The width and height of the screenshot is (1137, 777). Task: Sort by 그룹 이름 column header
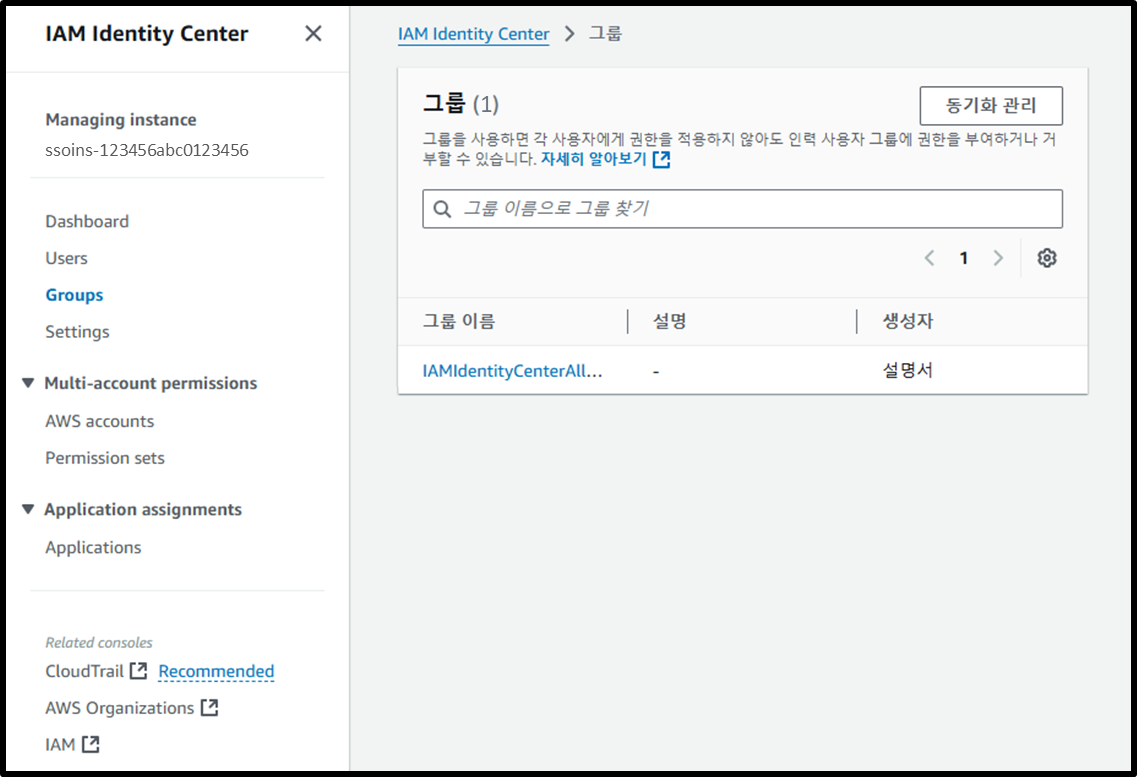pos(459,321)
